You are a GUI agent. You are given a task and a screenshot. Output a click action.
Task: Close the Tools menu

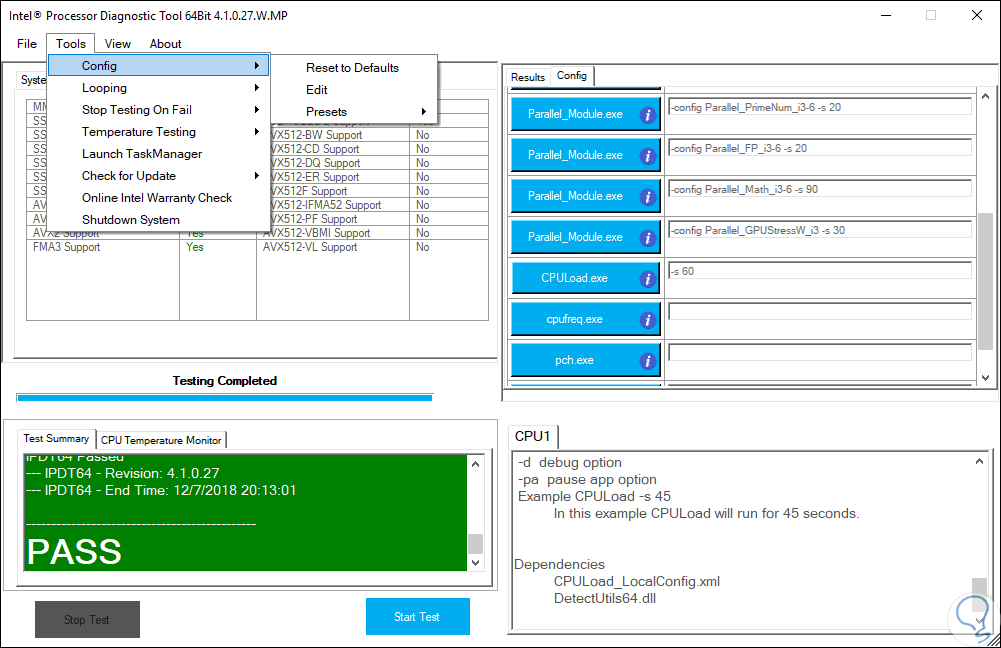[x=71, y=43]
